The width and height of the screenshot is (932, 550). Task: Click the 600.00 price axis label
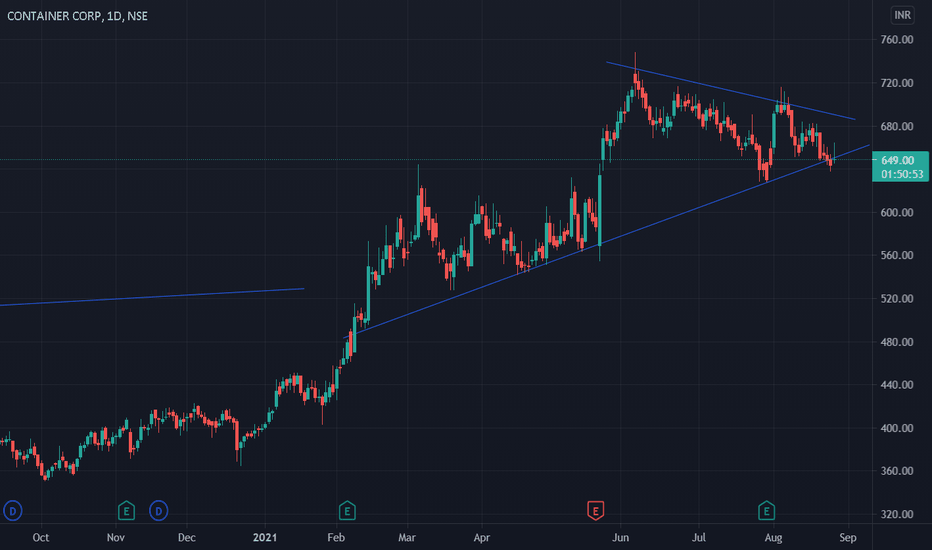[x=897, y=212]
